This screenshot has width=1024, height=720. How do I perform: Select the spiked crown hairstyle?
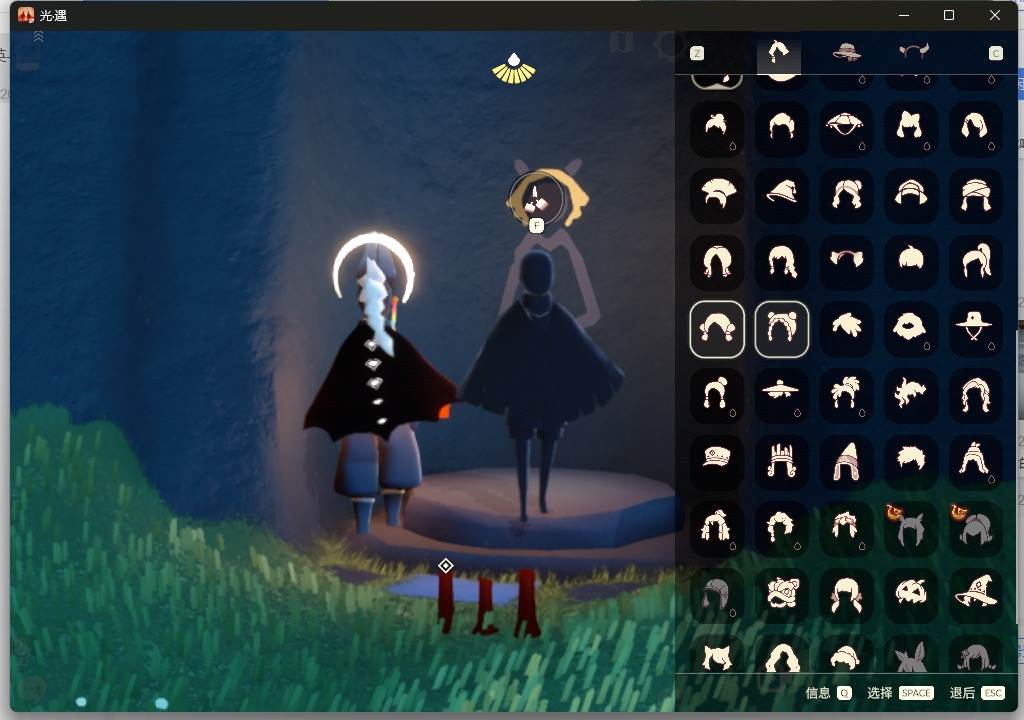(781, 461)
